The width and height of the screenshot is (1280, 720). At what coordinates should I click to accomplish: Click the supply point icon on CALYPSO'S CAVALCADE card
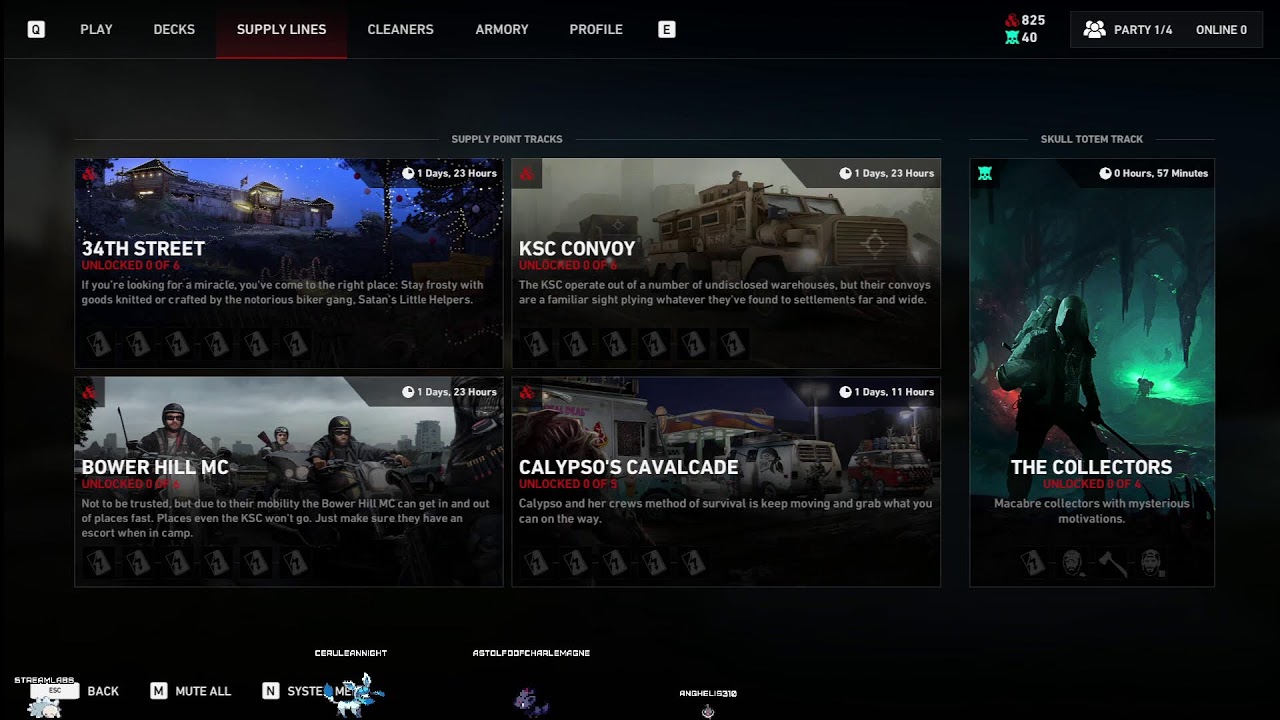pos(527,392)
